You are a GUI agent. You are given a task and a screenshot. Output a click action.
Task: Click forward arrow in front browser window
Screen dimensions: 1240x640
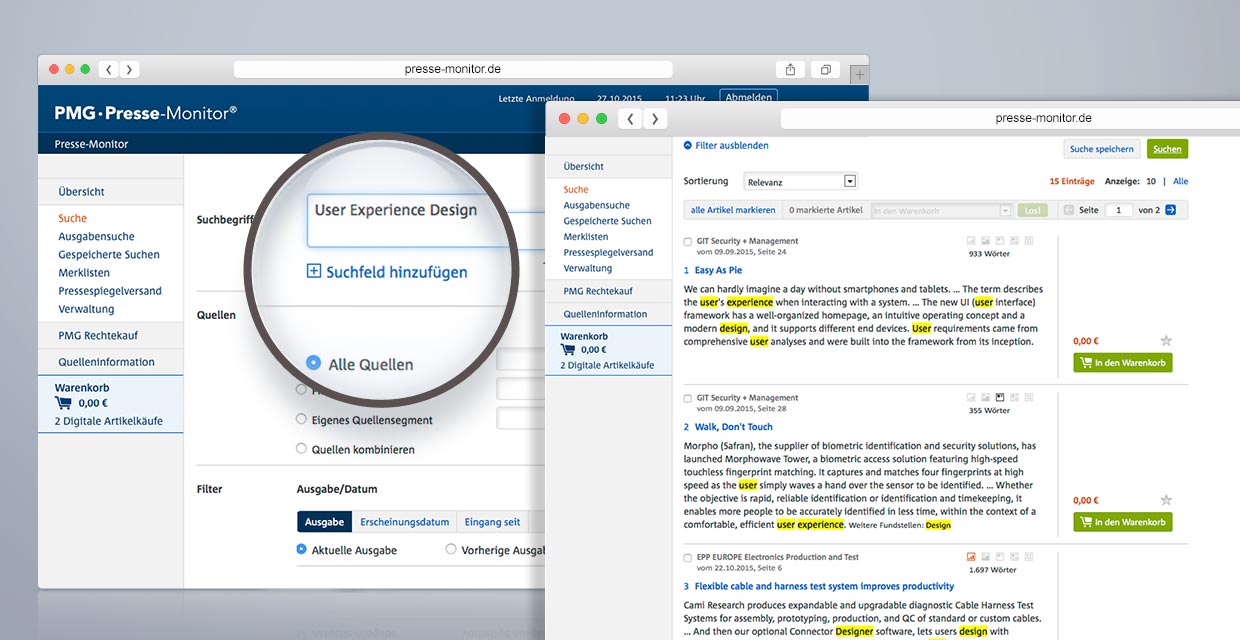pyautogui.click(x=655, y=119)
